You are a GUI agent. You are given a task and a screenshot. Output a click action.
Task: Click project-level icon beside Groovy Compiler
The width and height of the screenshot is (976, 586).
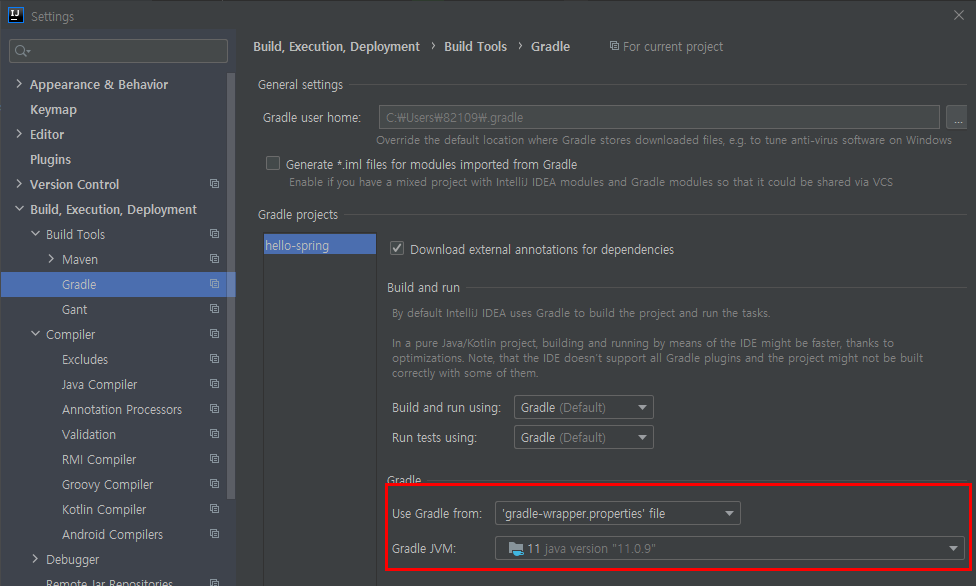click(x=214, y=484)
